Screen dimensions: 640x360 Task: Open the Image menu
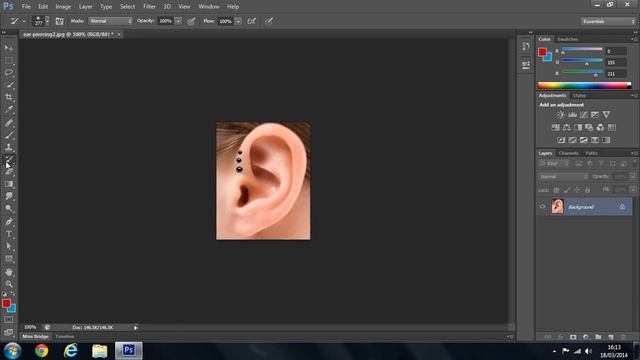pyautogui.click(x=63, y=7)
